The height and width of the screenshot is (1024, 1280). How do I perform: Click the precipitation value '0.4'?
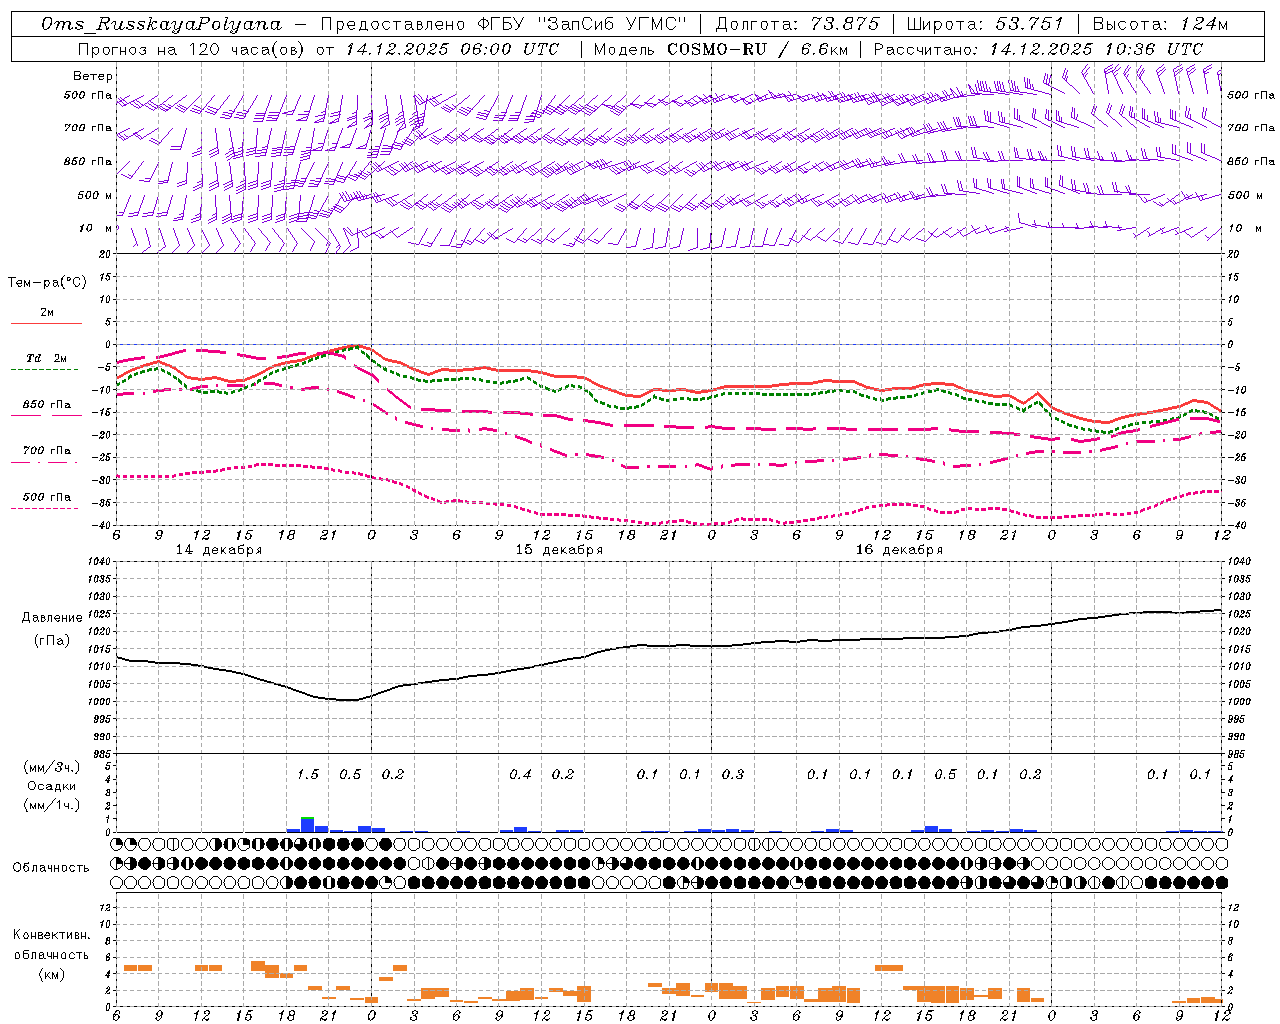520,774
